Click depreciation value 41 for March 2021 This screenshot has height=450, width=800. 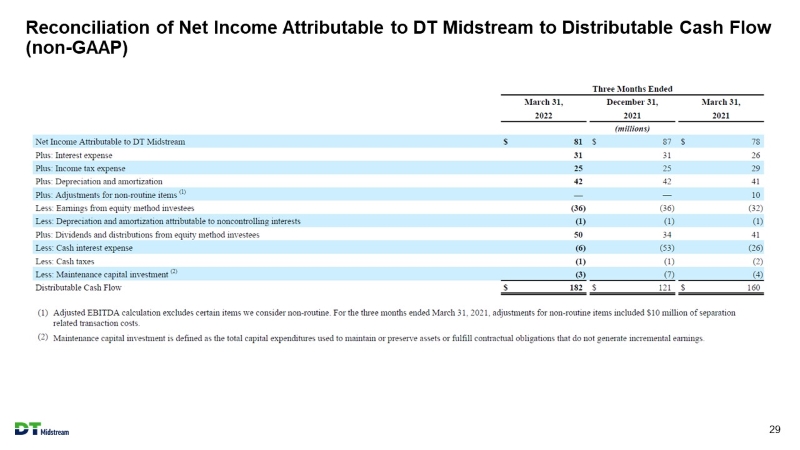pyautogui.click(x=756, y=182)
